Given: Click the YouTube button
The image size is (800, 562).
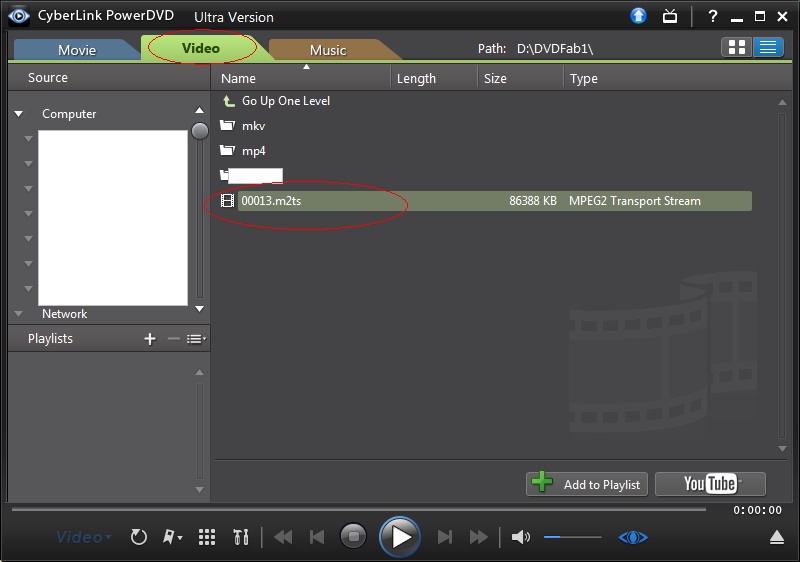Looking at the screenshot, I should (710, 484).
